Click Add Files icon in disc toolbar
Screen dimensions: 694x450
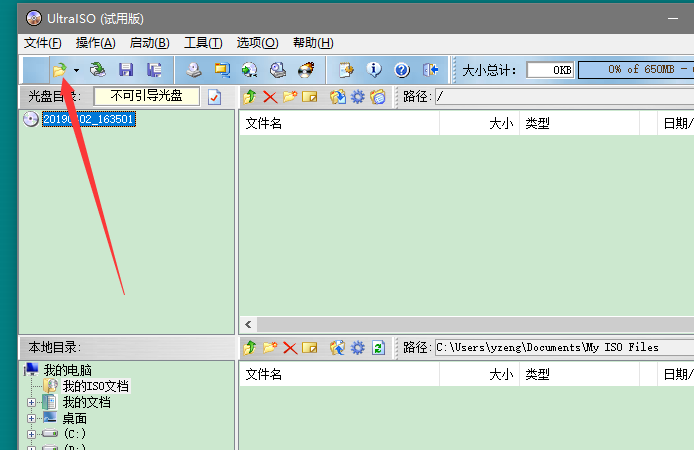pos(338,96)
